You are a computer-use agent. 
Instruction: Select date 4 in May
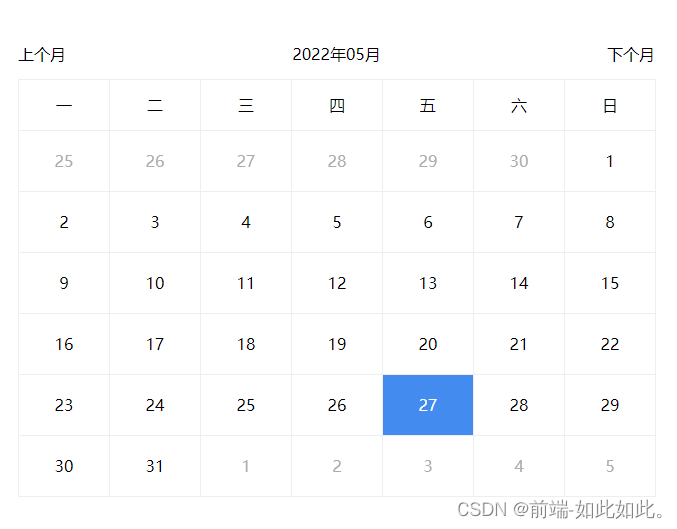(246, 222)
